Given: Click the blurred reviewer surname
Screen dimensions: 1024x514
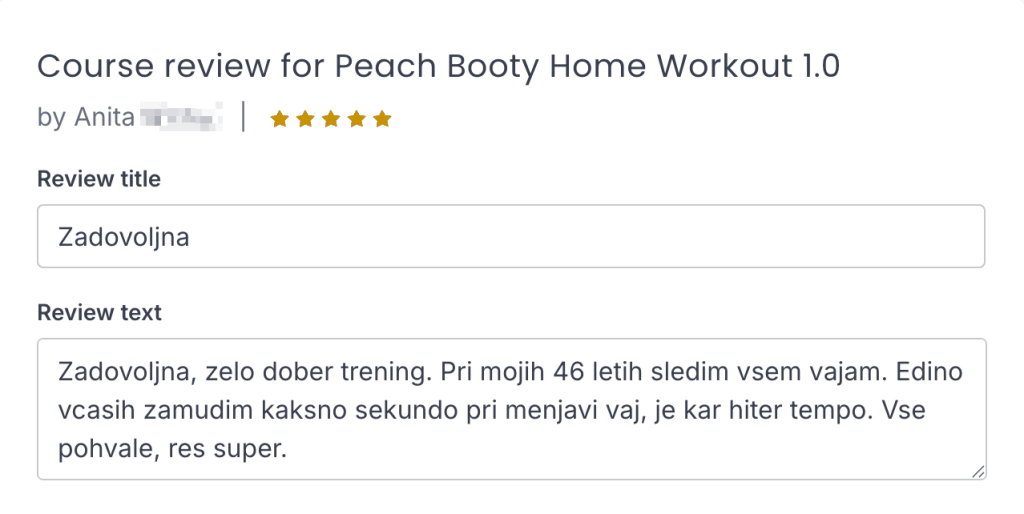Looking at the screenshot, I should tap(180, 118).
